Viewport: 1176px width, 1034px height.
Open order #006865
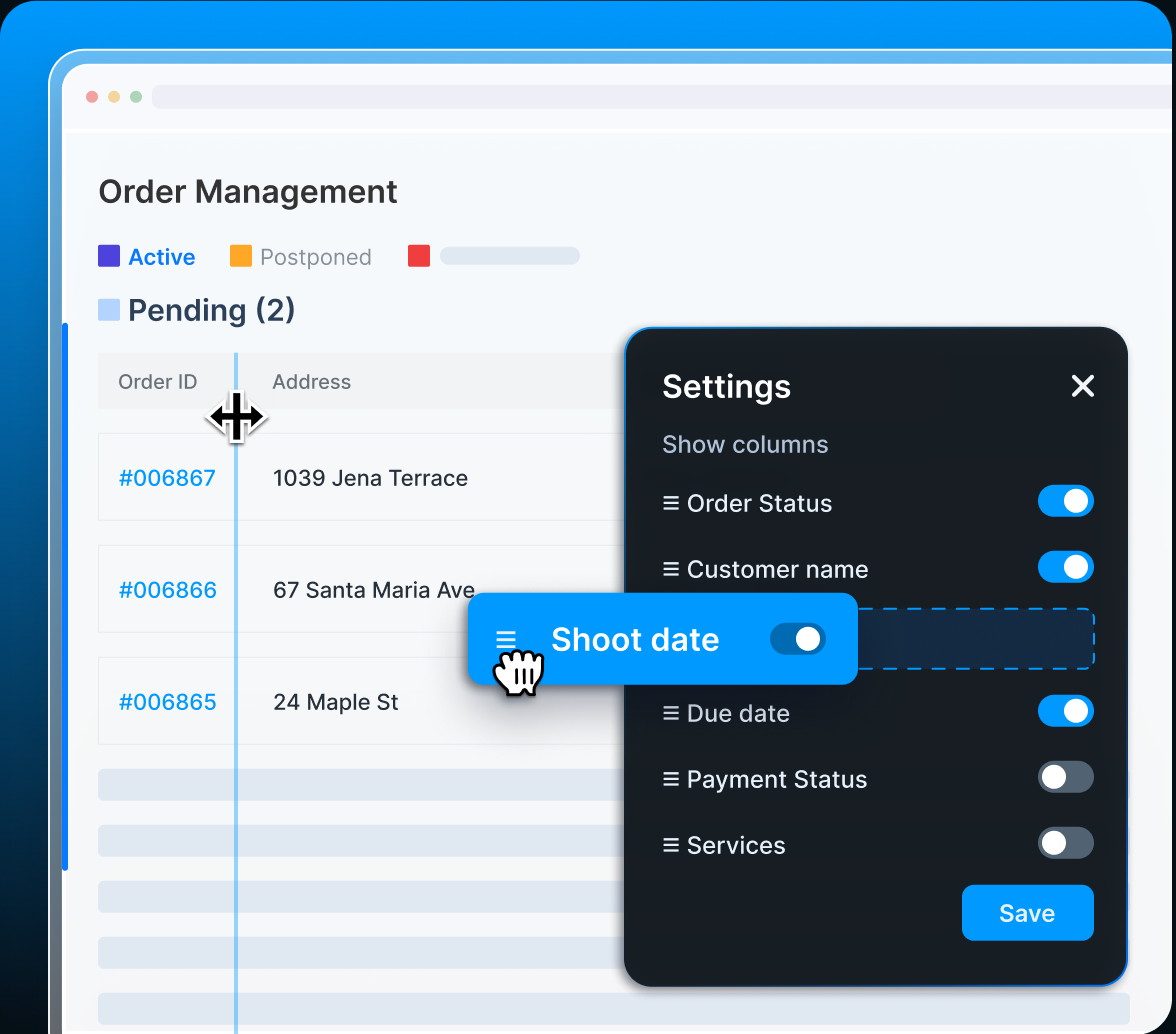(168, 702)
